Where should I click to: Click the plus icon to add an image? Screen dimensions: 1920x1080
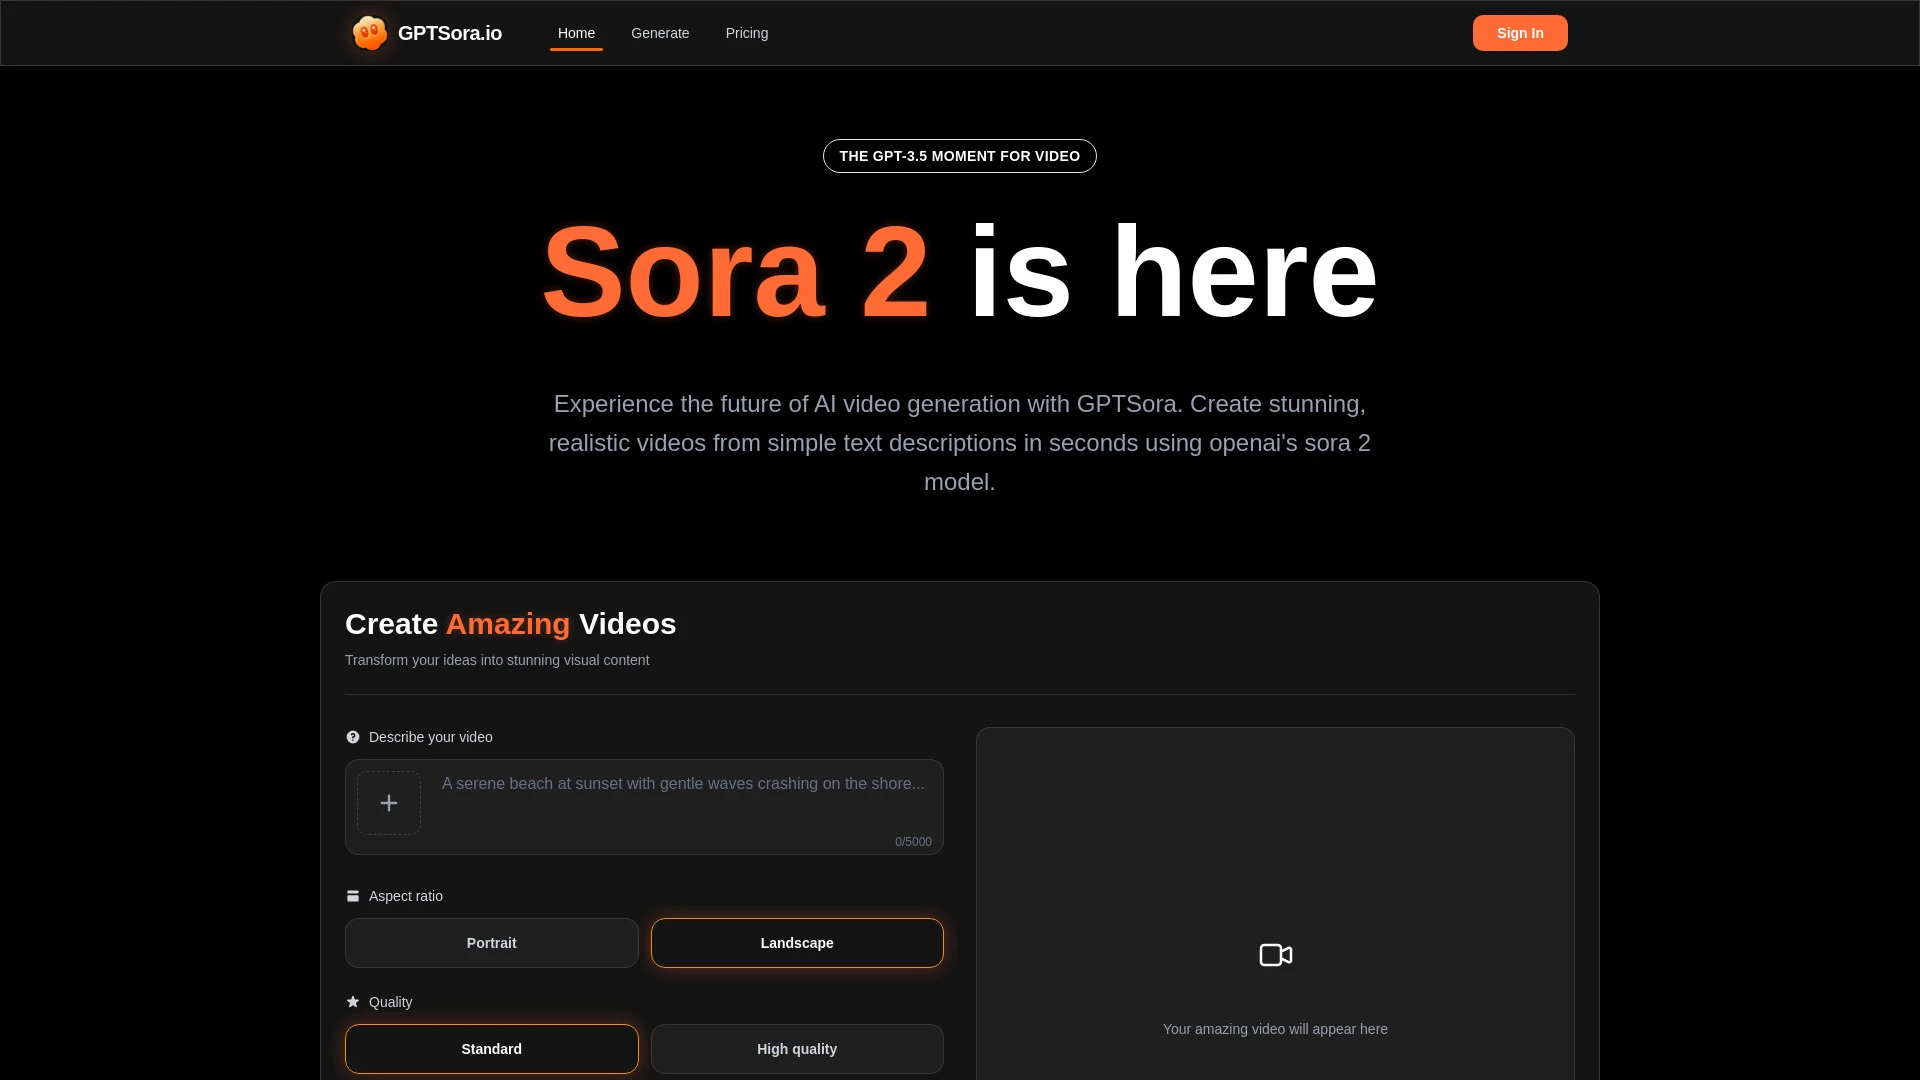[x=389, y=803]
